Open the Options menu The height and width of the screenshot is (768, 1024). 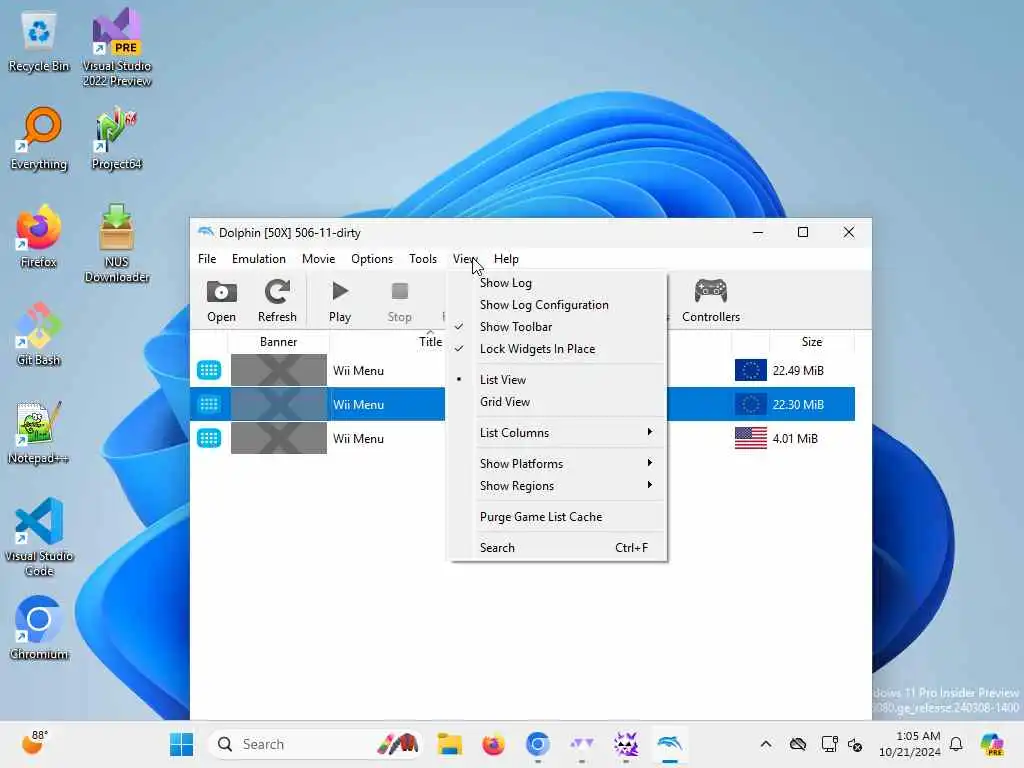coord(372,259)
